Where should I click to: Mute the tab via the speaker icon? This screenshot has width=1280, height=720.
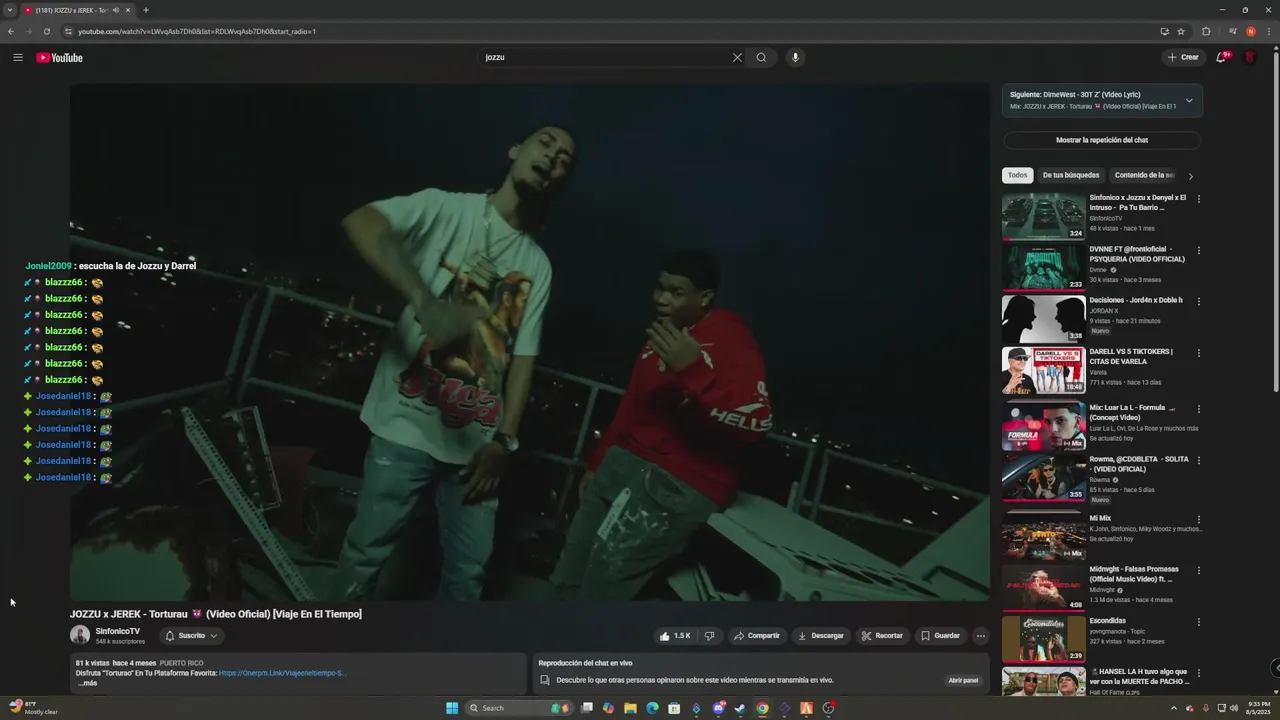coord(115,10)
